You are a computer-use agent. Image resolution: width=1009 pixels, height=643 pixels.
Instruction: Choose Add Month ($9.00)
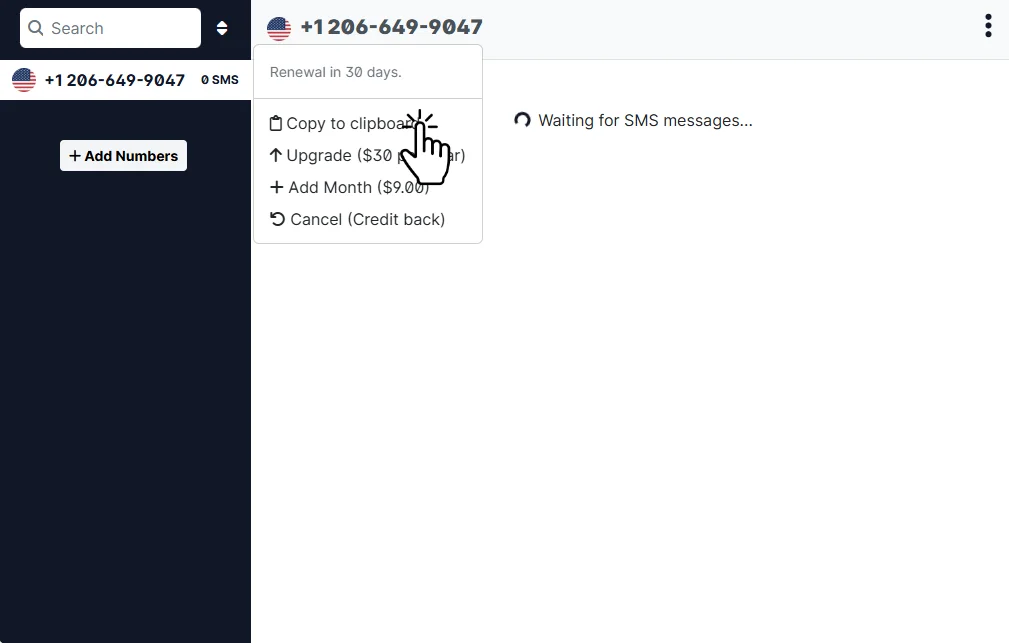coord(349,187)
